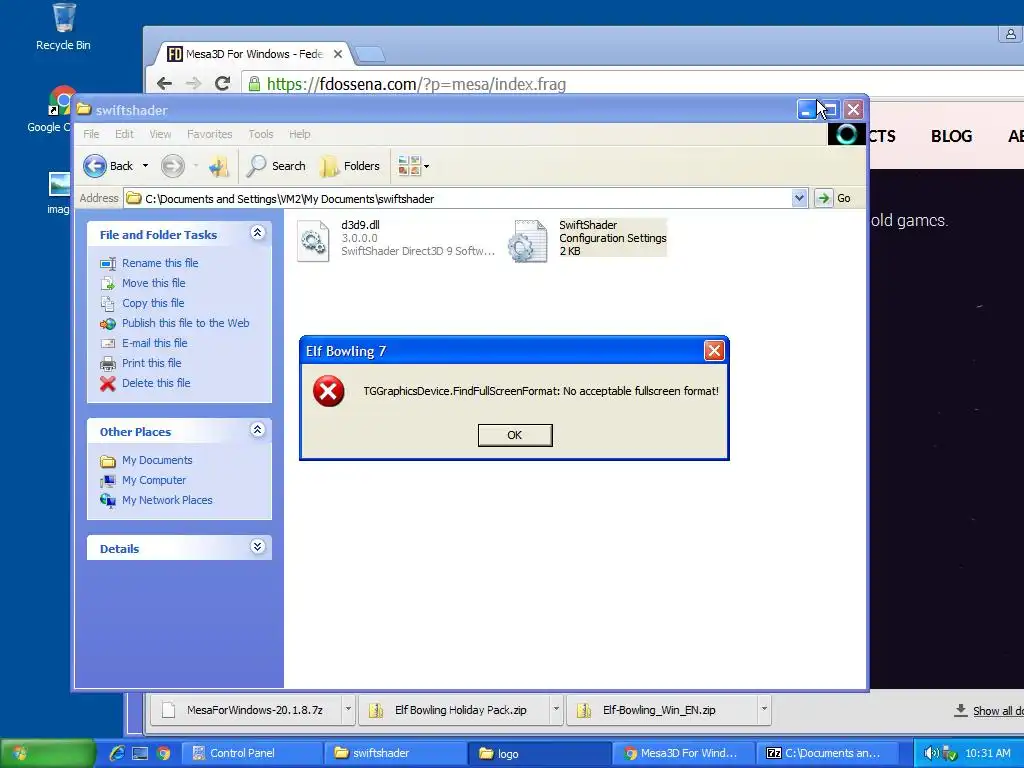Click Rename this file

(160, 263)
